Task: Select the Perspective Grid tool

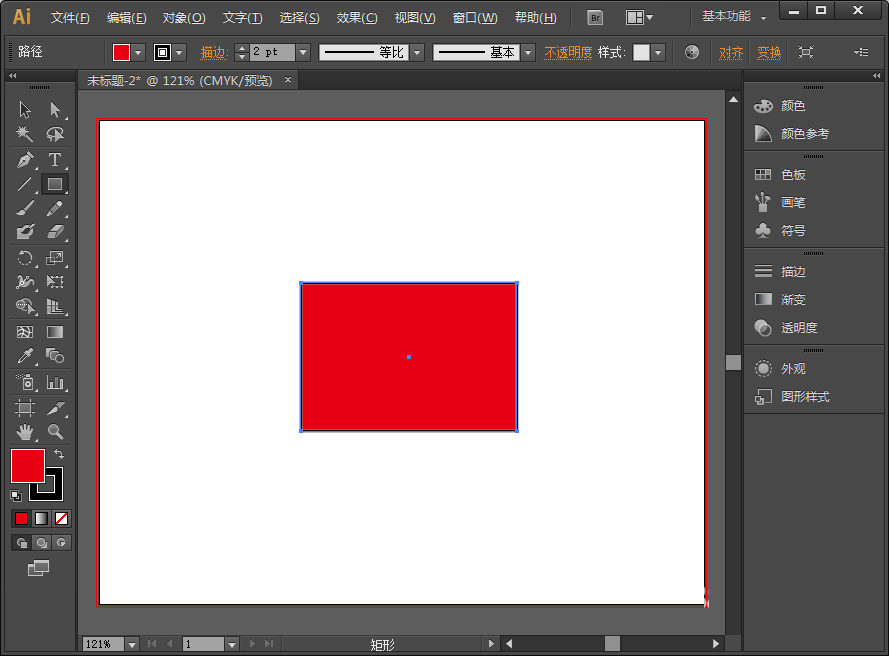Action: (x=55, y=306)
